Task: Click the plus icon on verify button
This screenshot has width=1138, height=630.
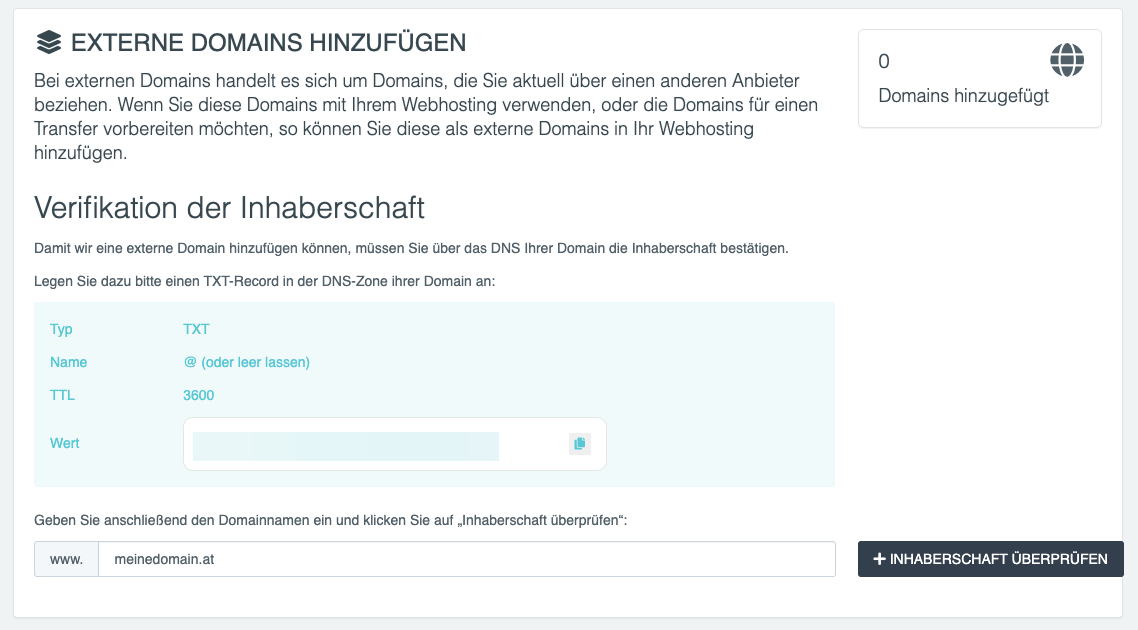Action: tap(880, 559)
